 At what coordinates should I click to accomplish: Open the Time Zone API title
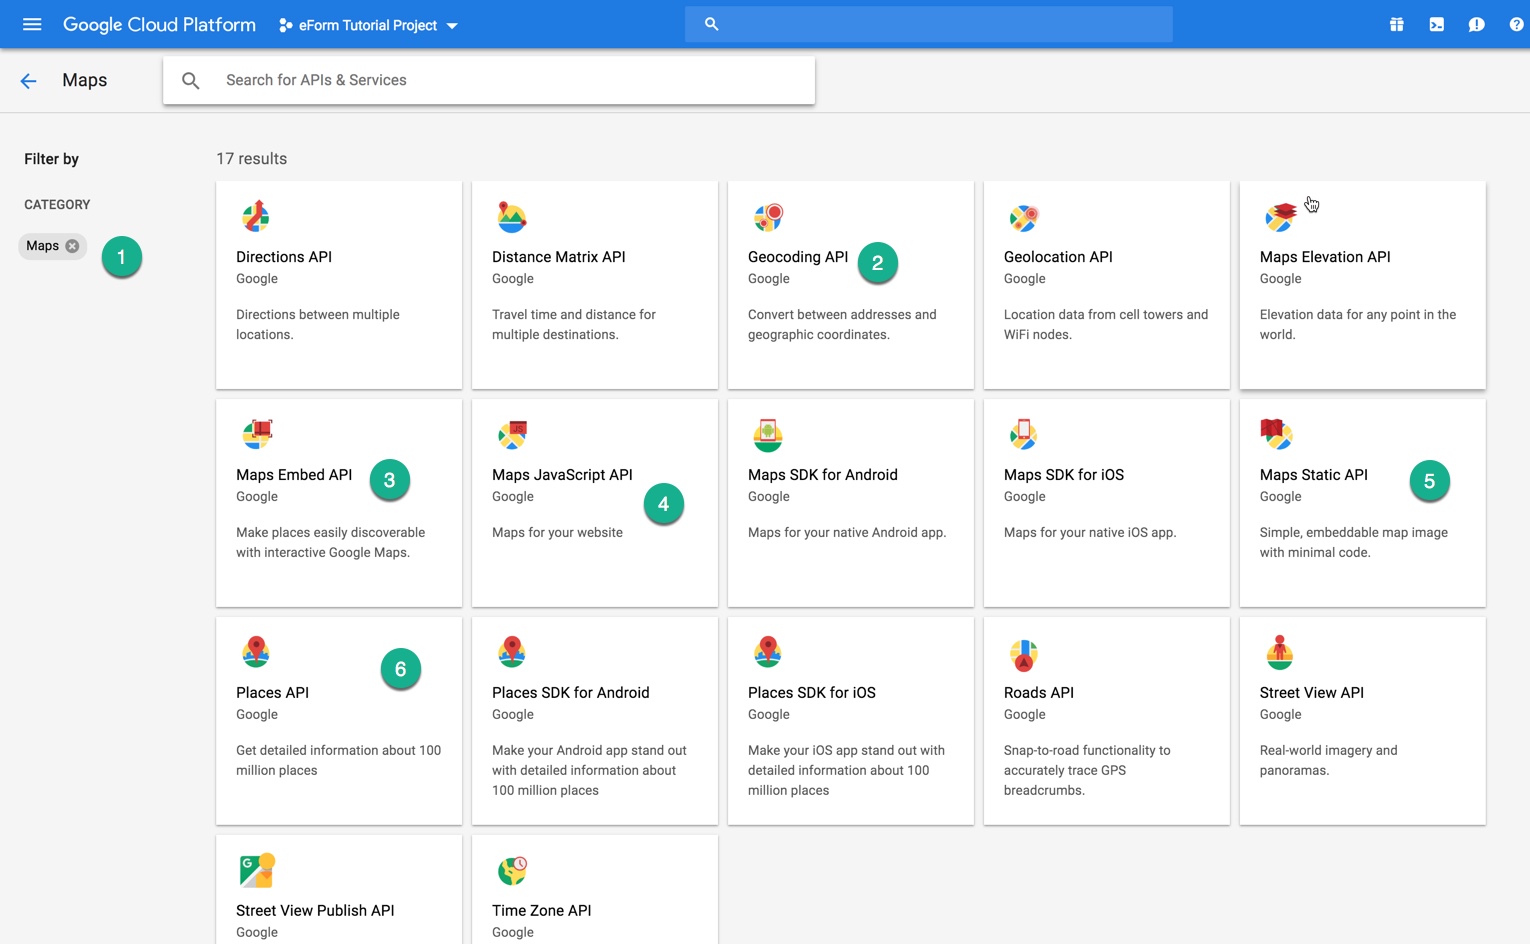542,911
